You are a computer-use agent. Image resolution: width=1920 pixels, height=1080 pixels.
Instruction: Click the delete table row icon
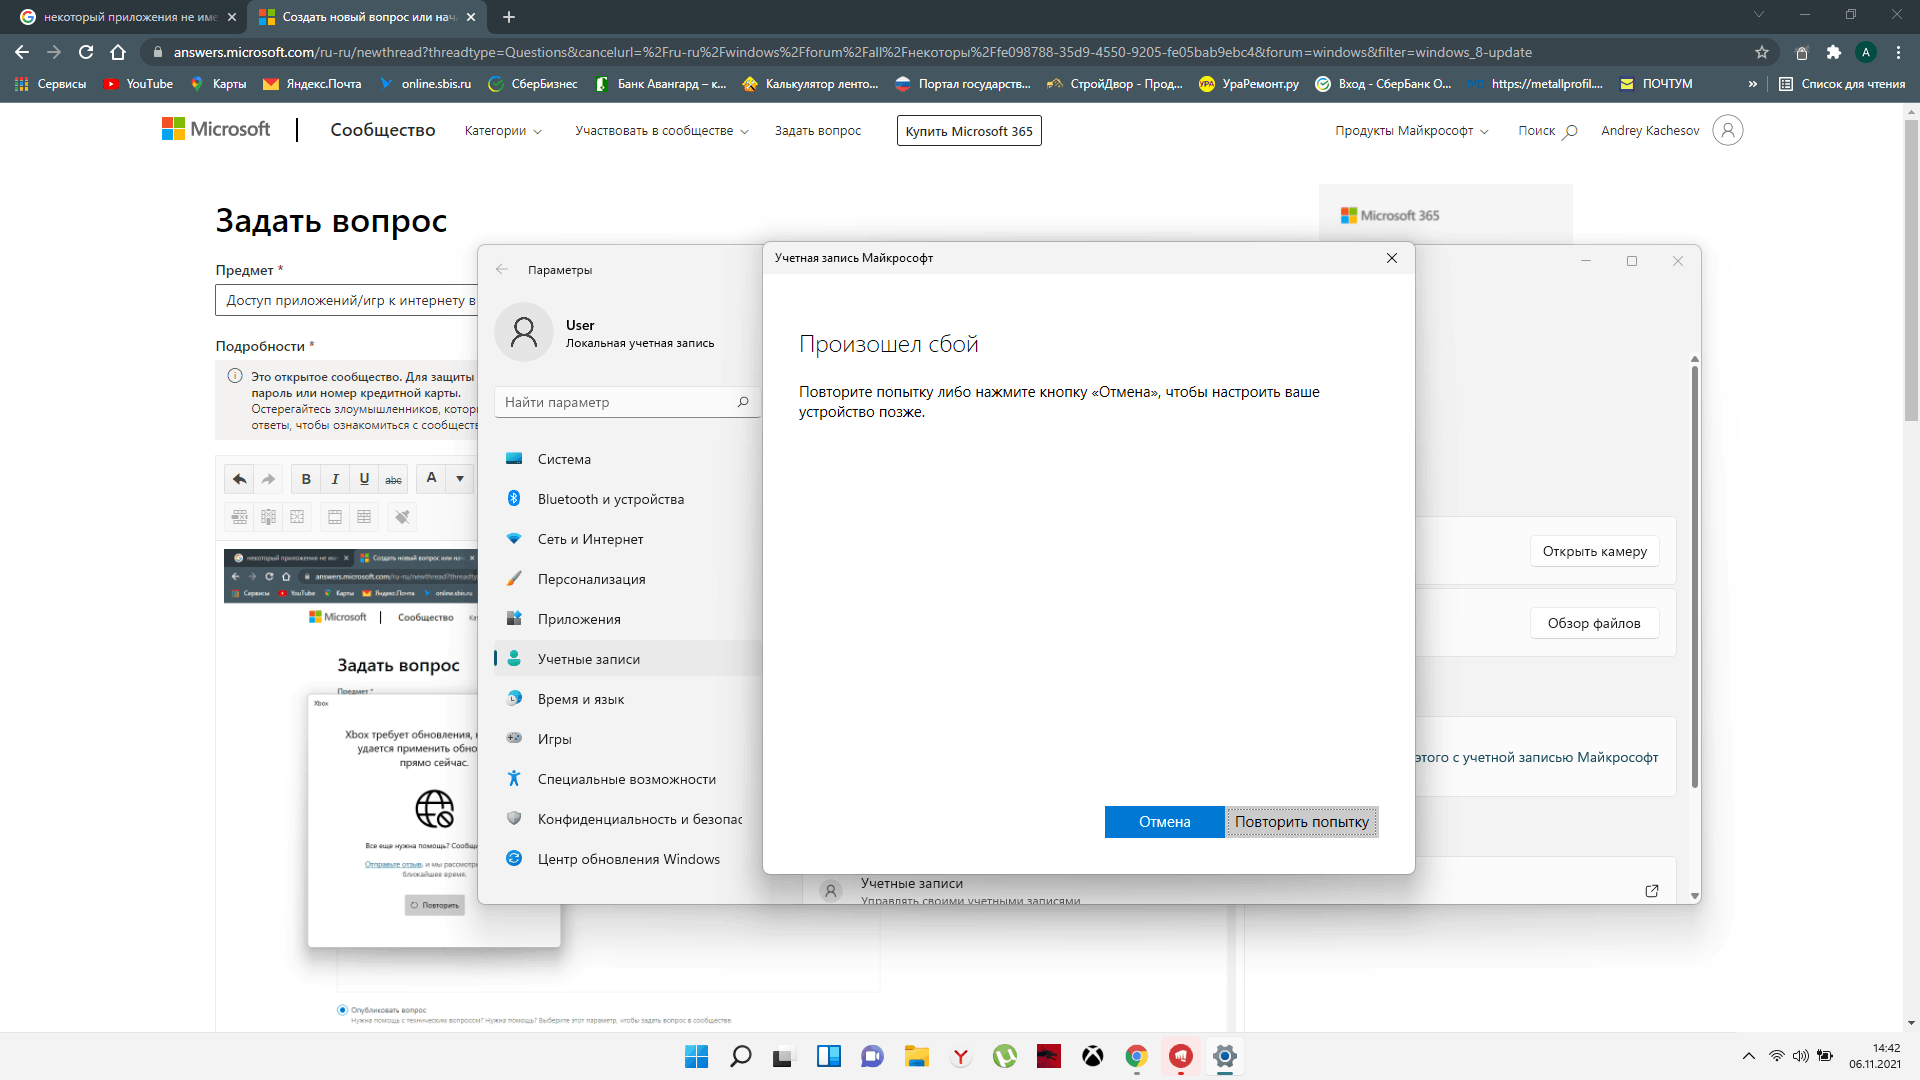tap(239, 517)
